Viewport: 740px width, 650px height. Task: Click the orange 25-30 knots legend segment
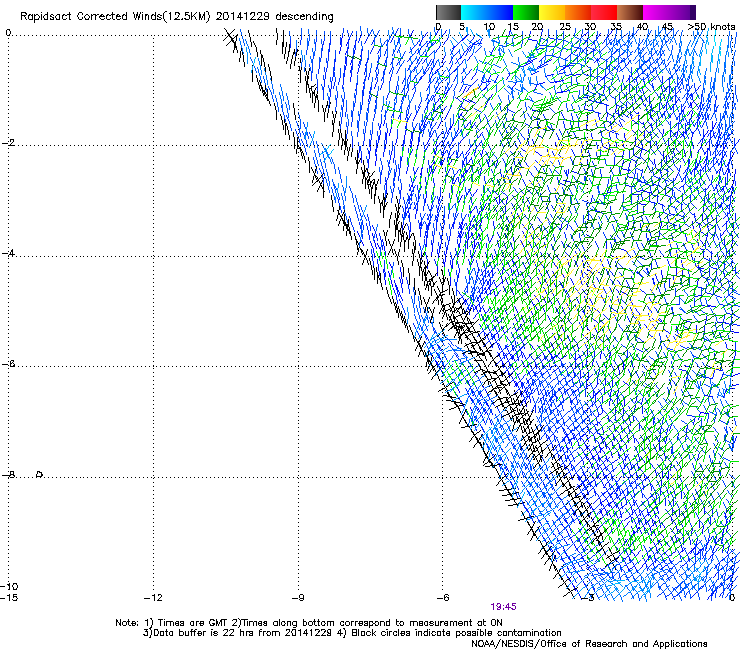coord(578,12)
